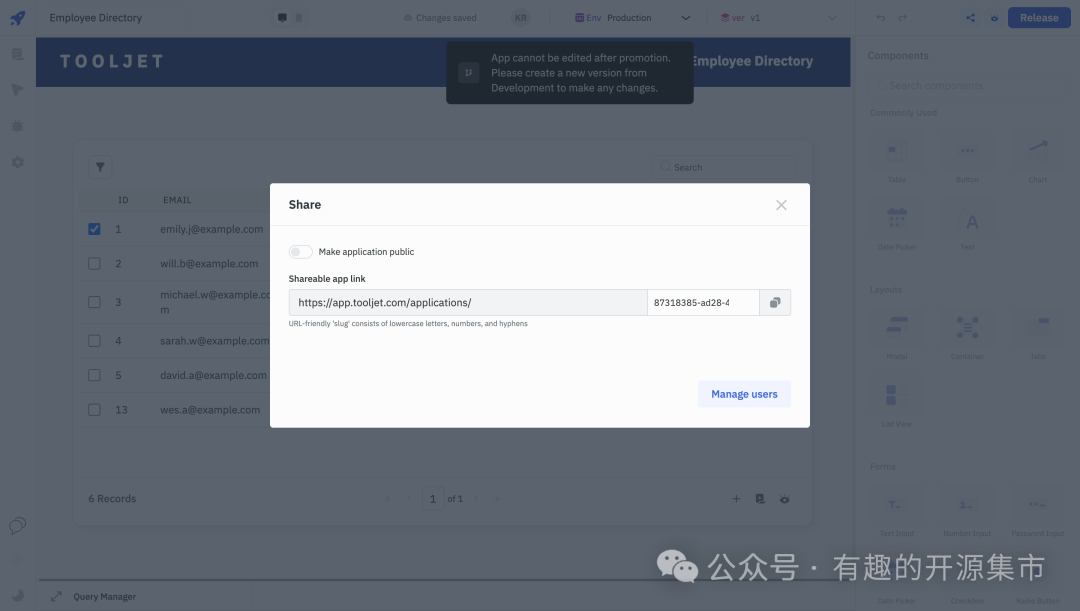
Task: Uncheck the row with emily.j@example.com
Action: pos(94,229)
